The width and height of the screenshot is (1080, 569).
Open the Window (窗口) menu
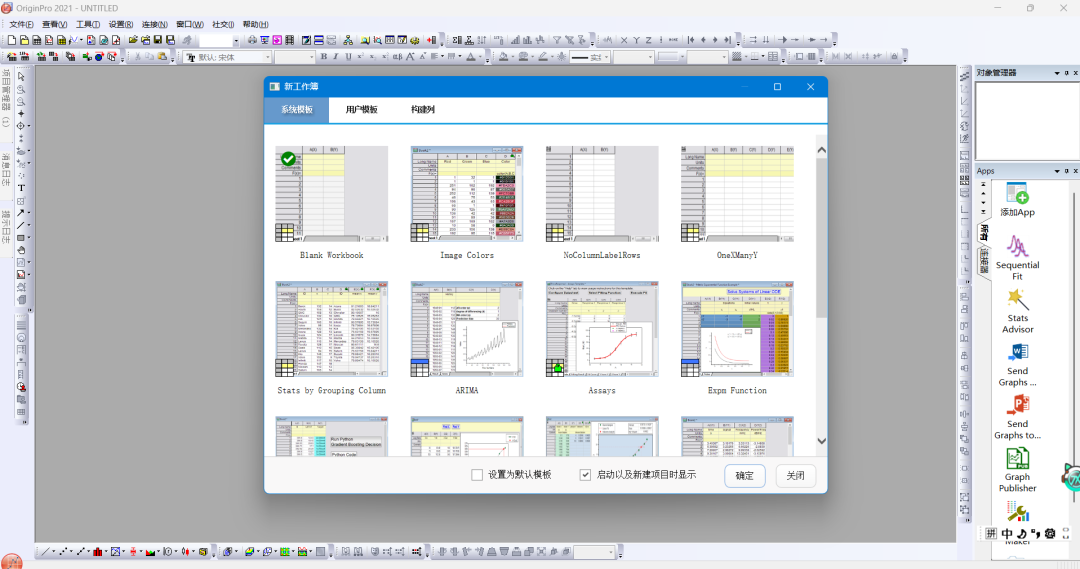pos(189,24)
